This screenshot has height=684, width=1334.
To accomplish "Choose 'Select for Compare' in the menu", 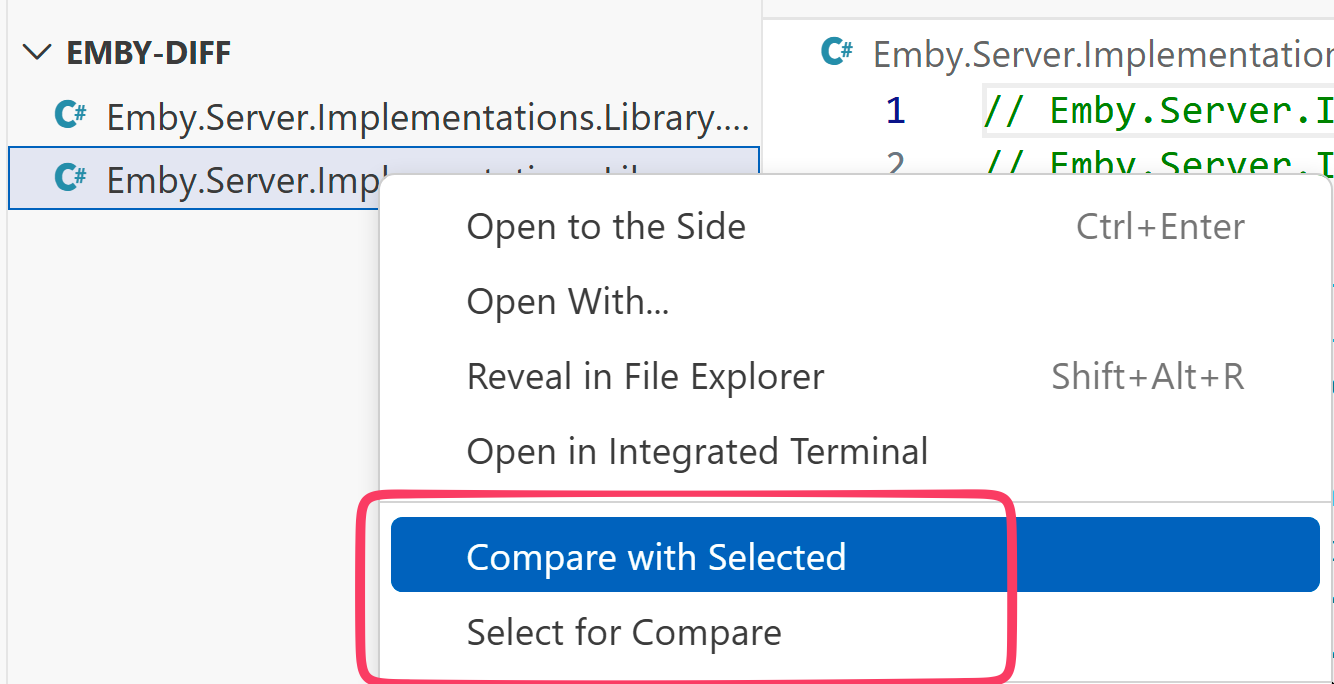I will (623, 632).
